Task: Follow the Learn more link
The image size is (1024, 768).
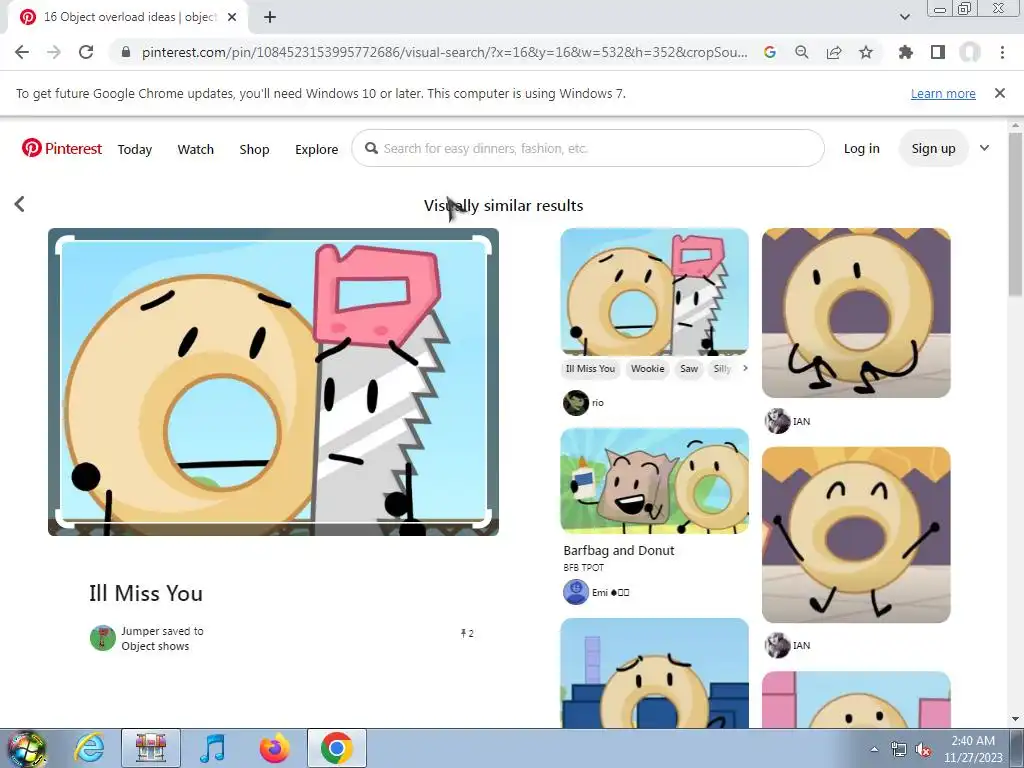Action: 943,93
